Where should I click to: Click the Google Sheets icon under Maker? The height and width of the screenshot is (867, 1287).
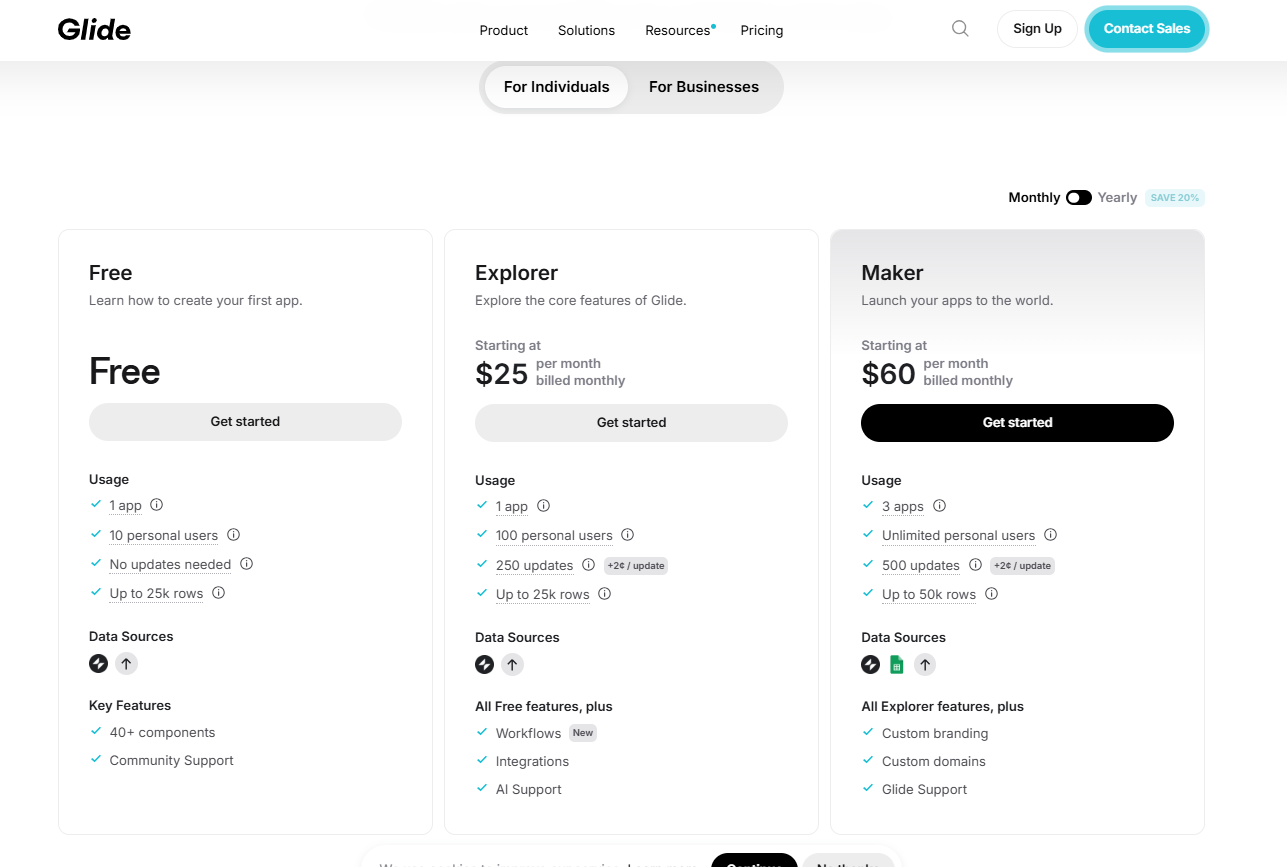tap(897, 664)
